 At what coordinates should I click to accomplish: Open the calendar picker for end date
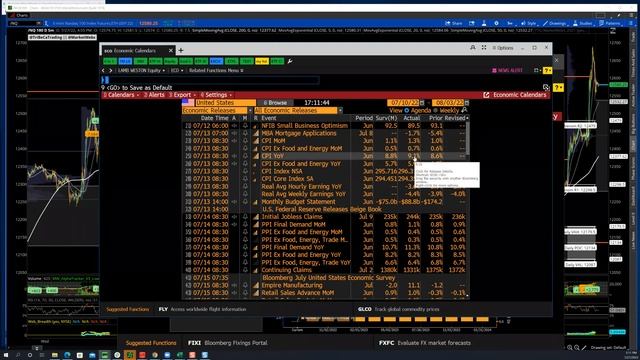point(467,103)
